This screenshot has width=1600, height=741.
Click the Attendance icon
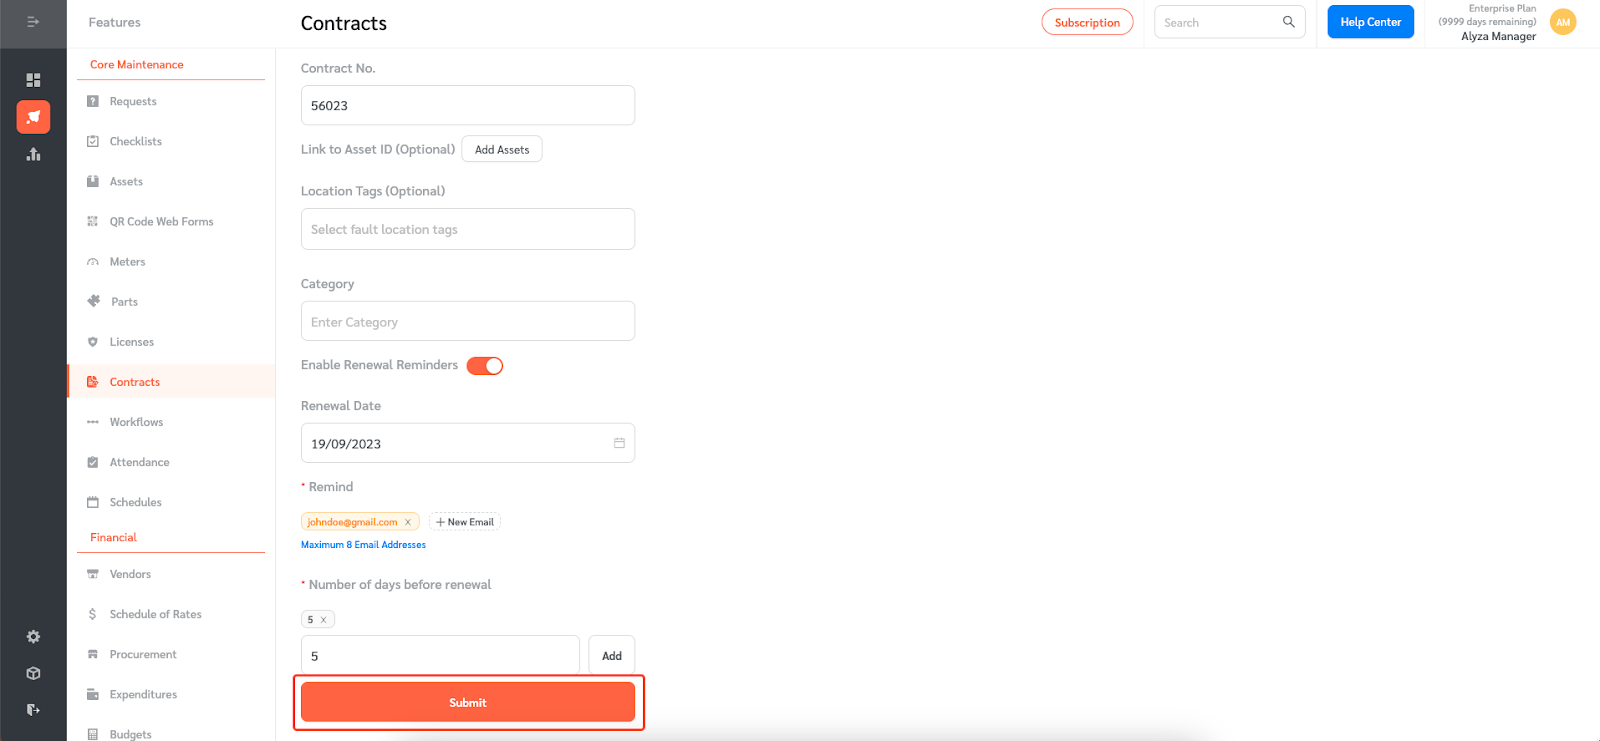[93, 462]
